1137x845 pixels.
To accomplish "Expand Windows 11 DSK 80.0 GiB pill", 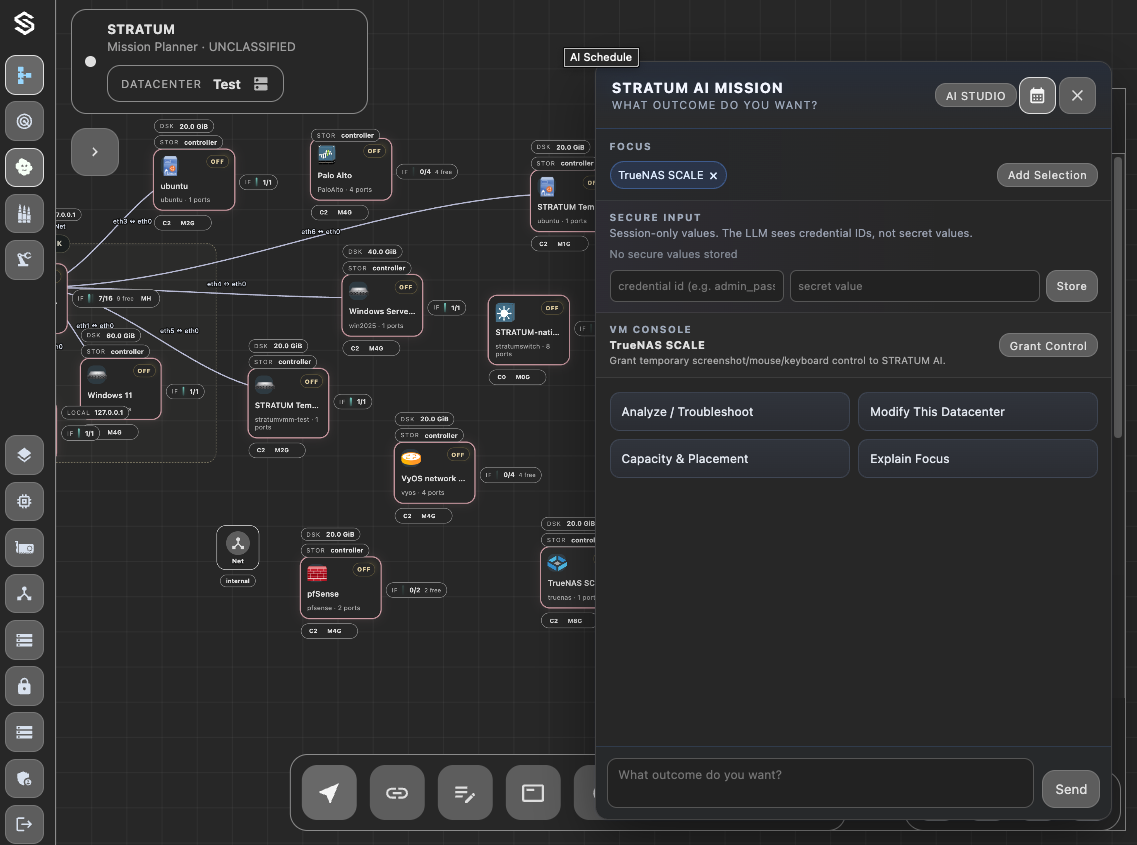I will [111, 336].
